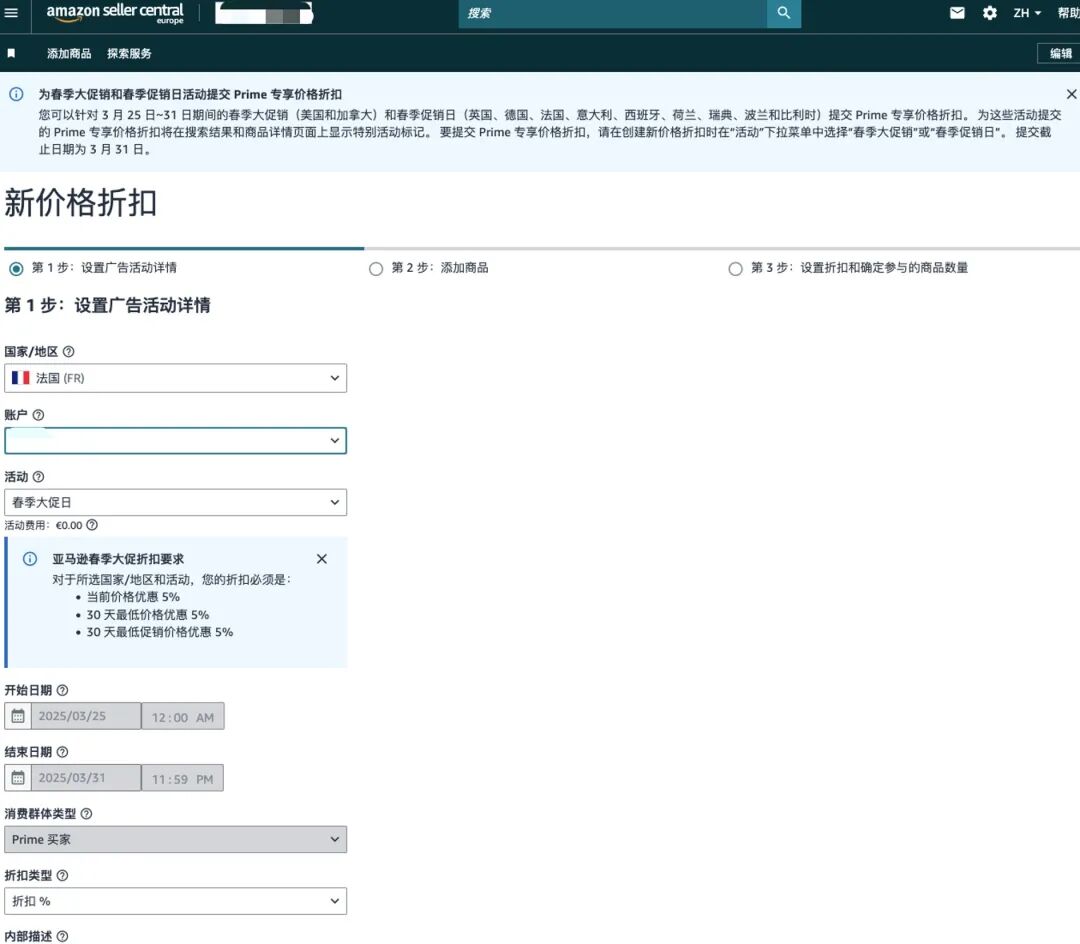The image size is (1080, 944).
Task: Click the orange search magnifier icon
Action: [x=784, y=14]
